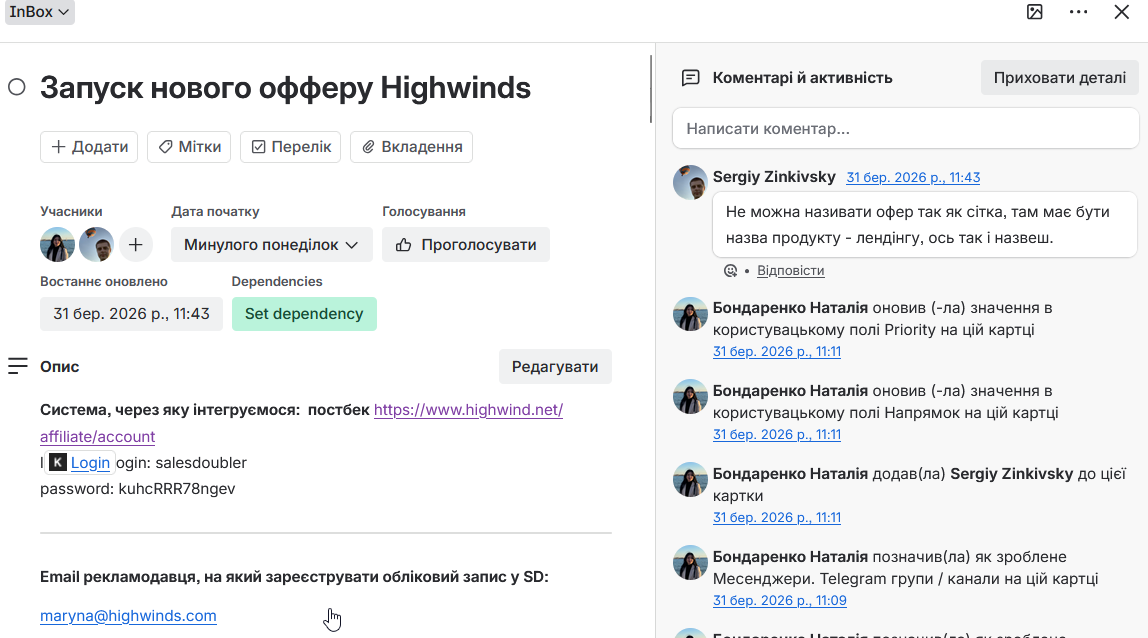The image size is (1148, 638).
Task: Click the Set dependency button
Action: (x=304, y=314)
